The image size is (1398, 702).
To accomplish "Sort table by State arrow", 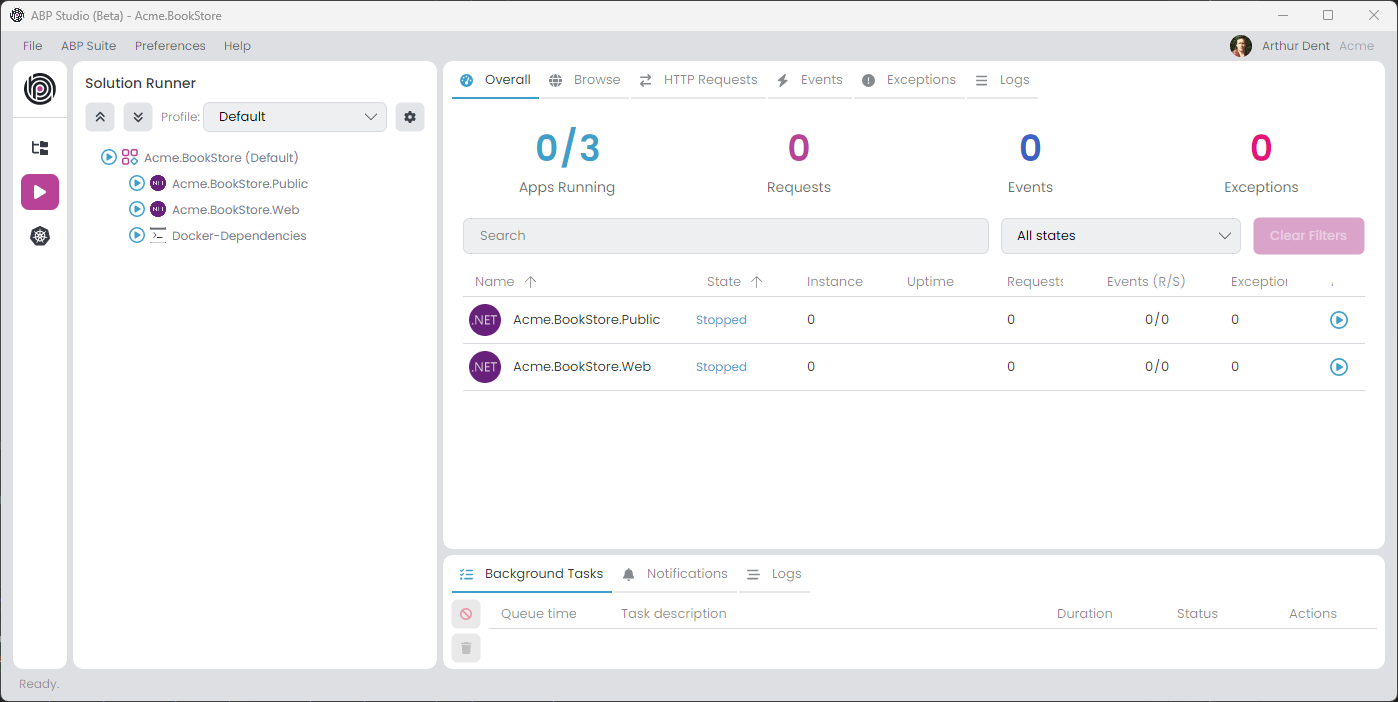I will tap(757, 281).
